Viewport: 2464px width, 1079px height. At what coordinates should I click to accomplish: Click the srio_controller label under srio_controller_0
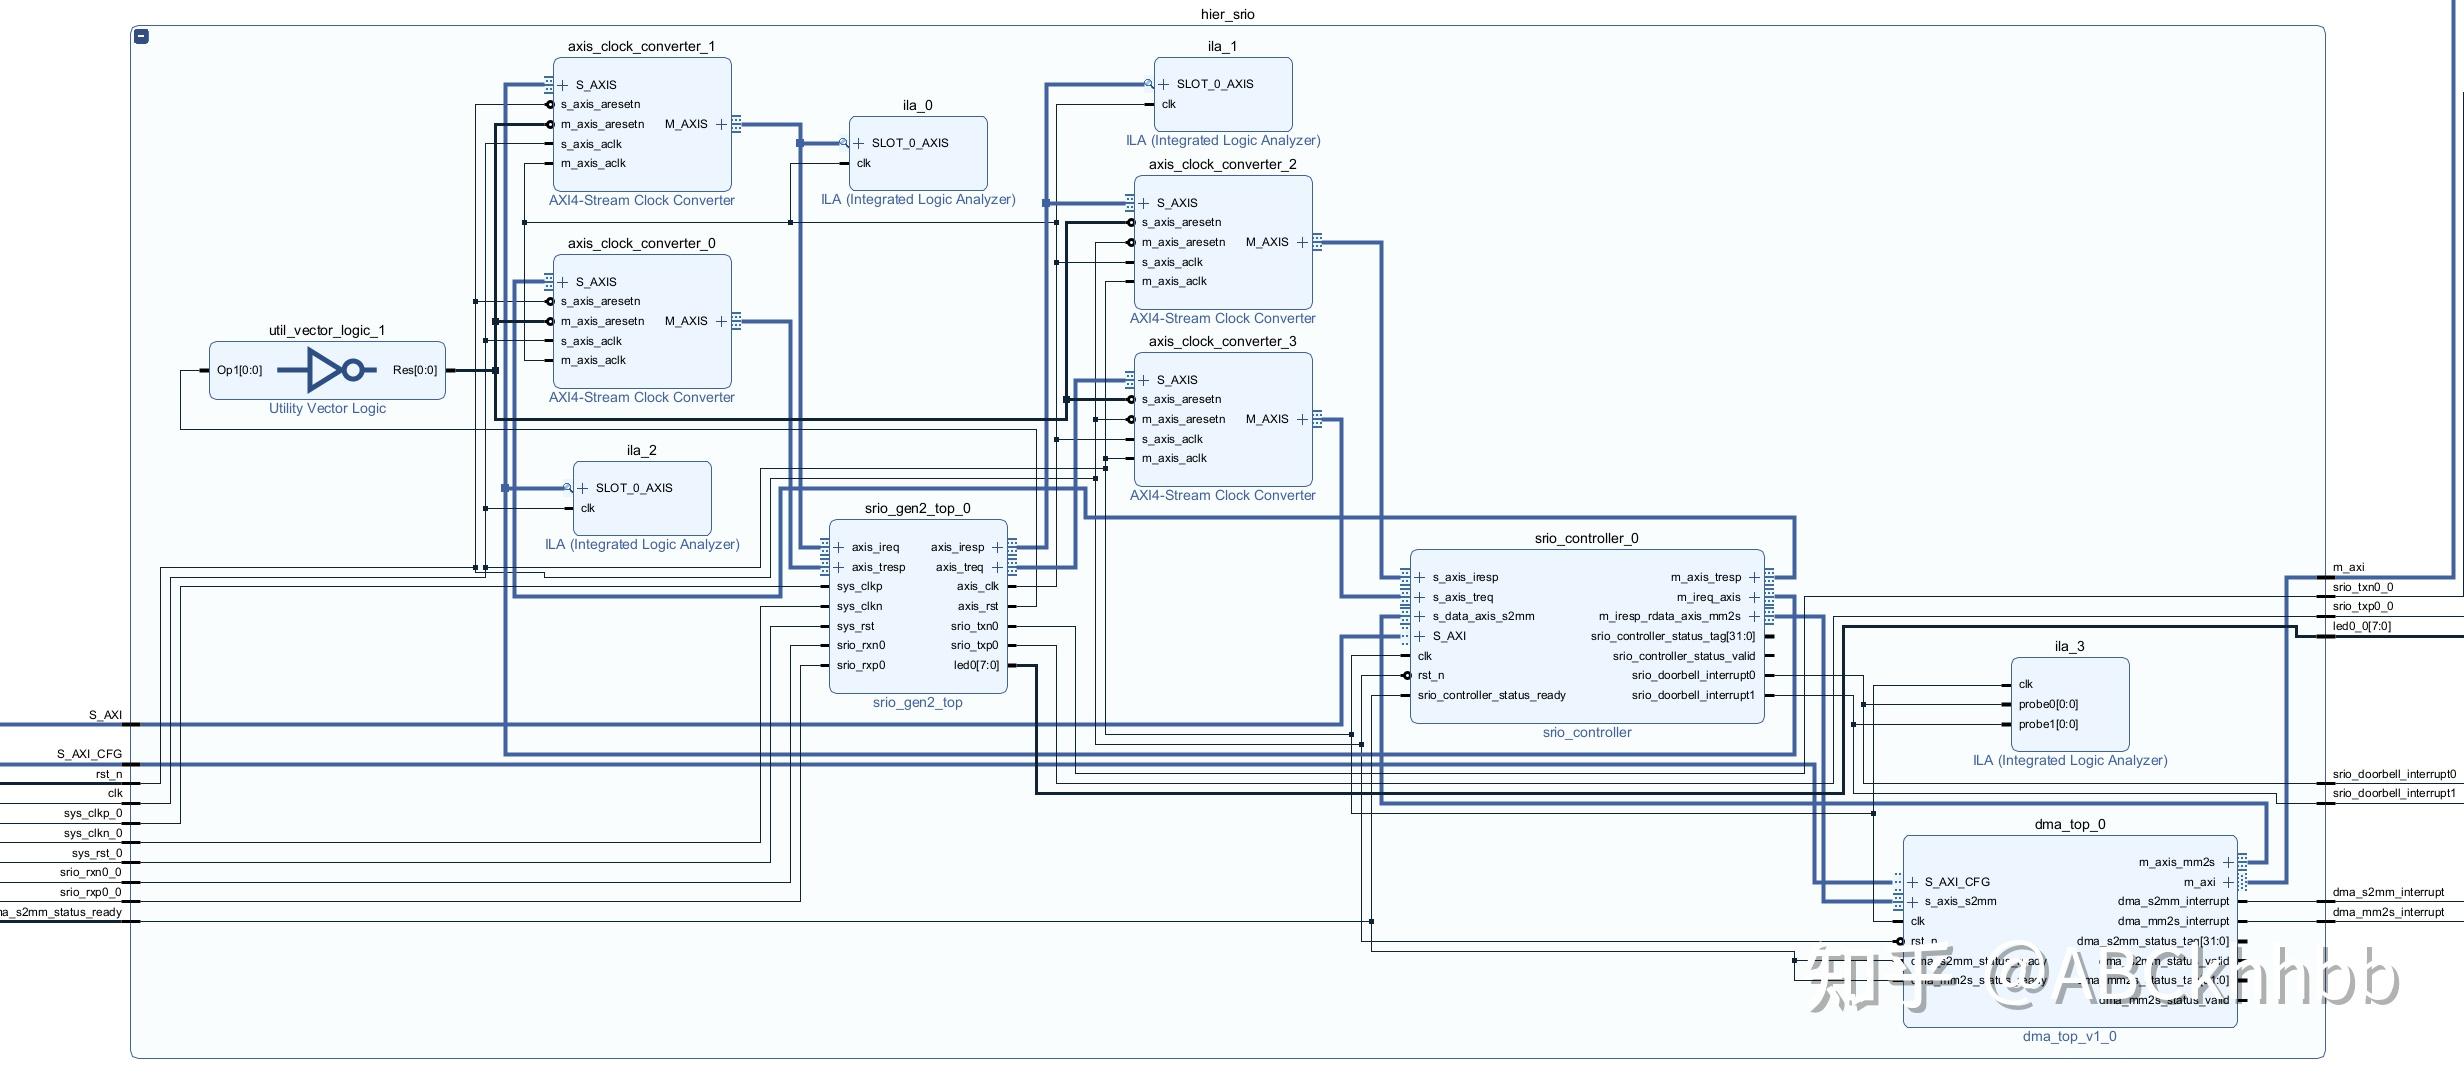(1587, 732)
